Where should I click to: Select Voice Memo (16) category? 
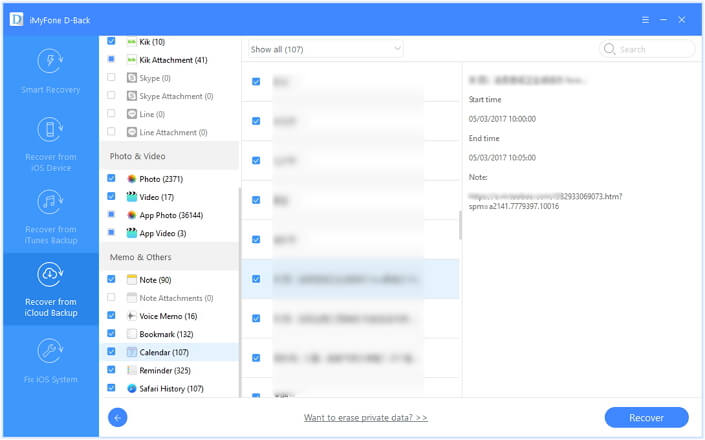[x=168, y=316]
